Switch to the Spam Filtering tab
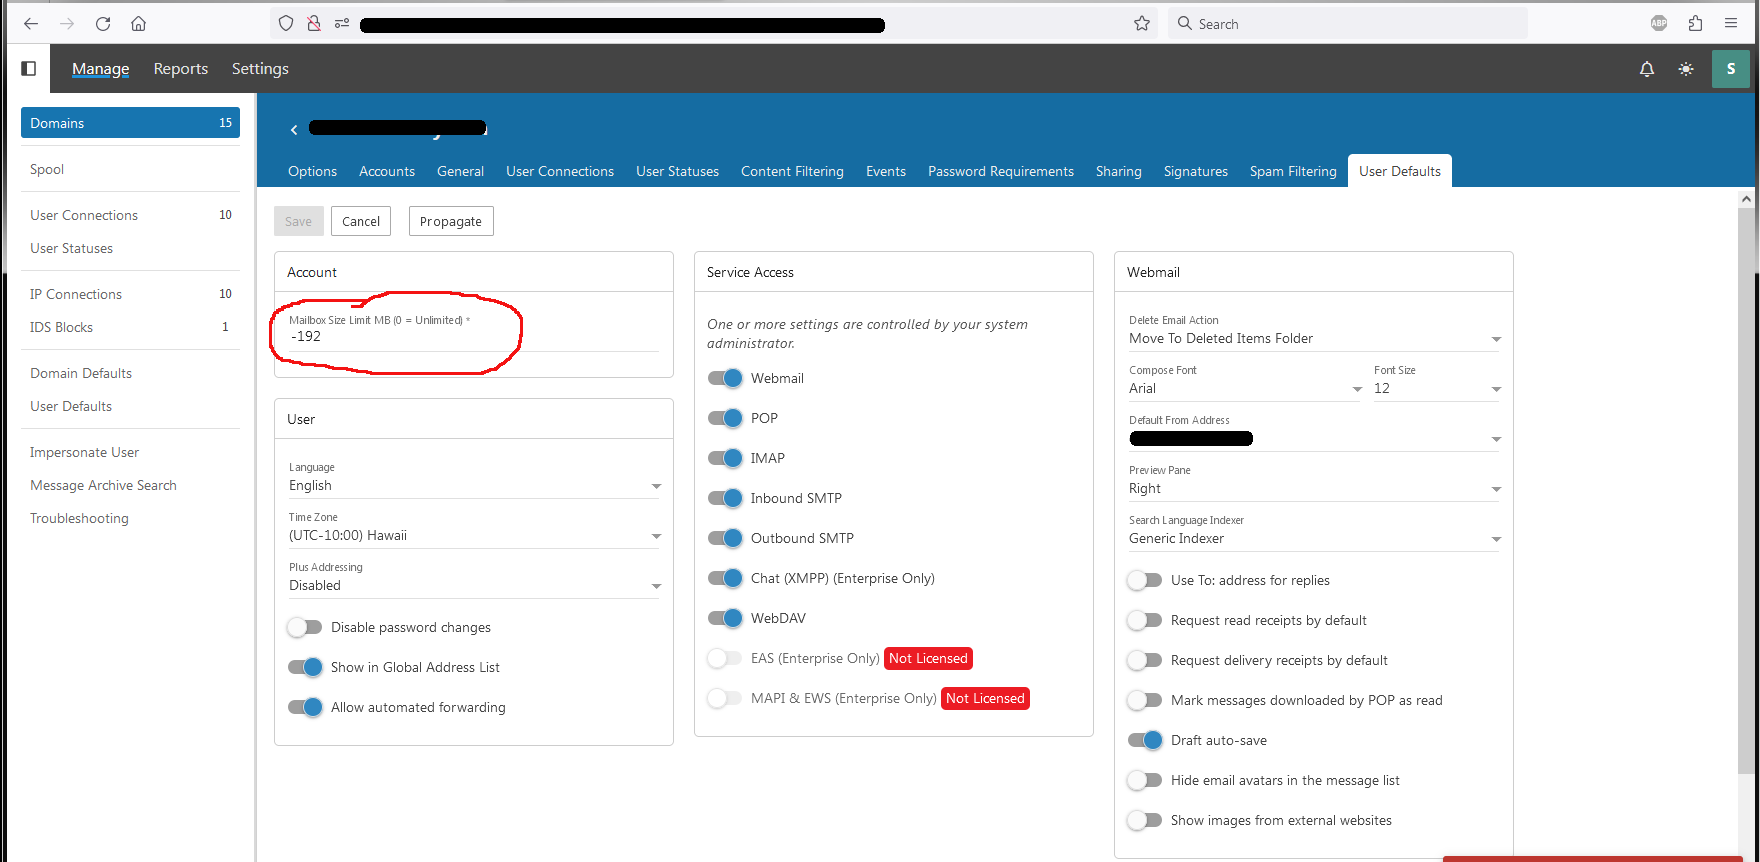Image resolution: width=1760 pixels, height=862 pixels. [1292, 171]
